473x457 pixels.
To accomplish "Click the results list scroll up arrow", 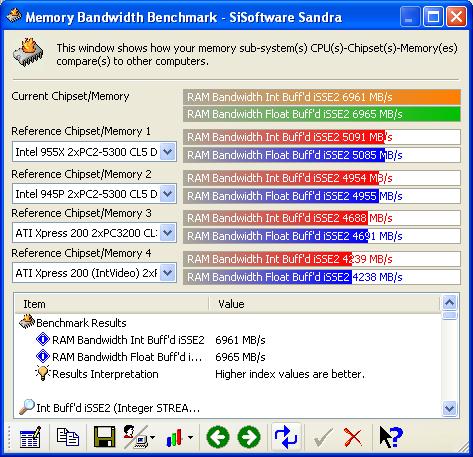I will coord(450,303).
